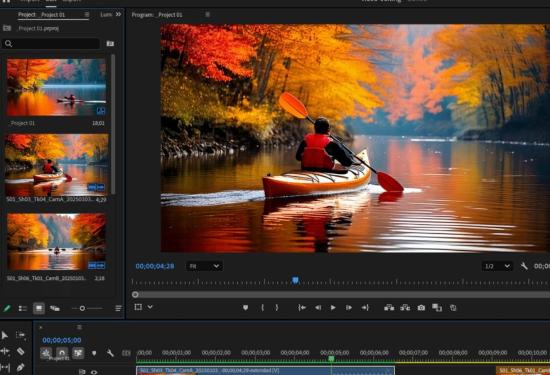Screen dimensions: 550x375
Task: Toggle the green pencil writable project icon
Action: (x=7, y=308)
